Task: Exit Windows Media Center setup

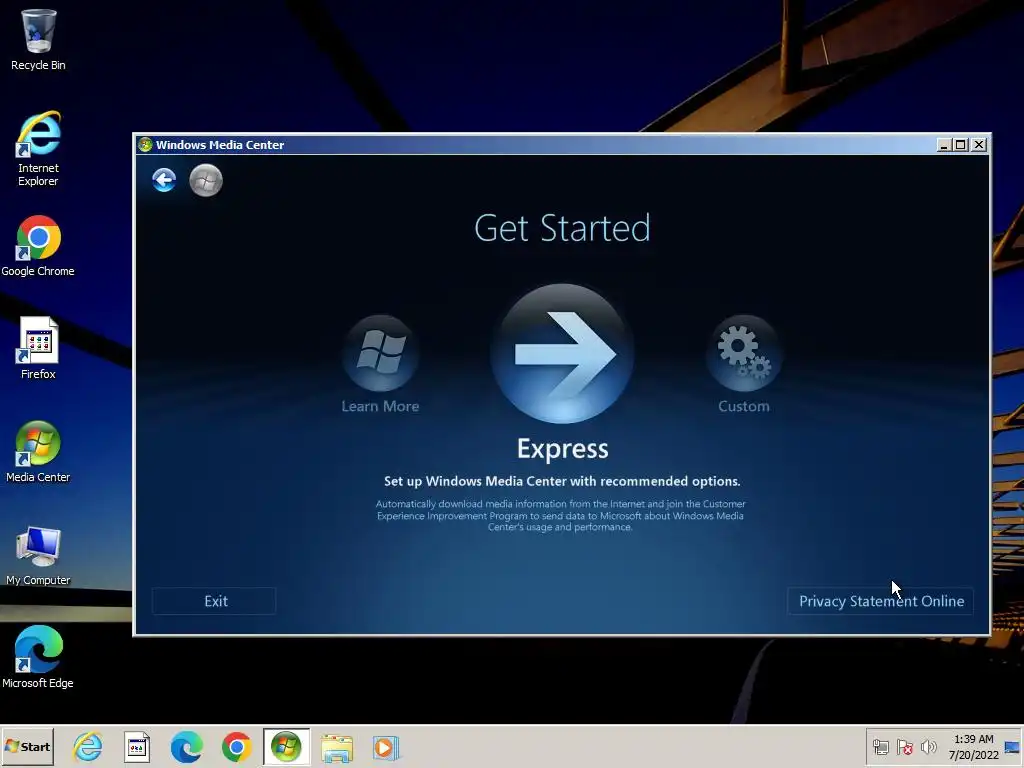Action: tap(214, 601)
